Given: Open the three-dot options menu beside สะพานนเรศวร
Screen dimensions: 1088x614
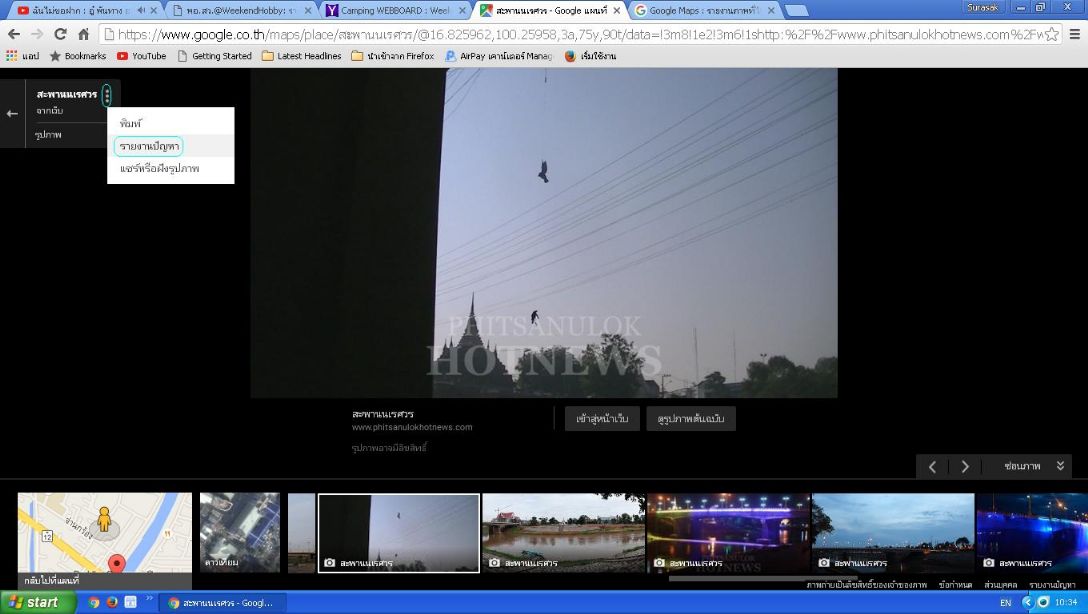Looking at the screenshot, I should pyautogui.click(x=107, y=96).
